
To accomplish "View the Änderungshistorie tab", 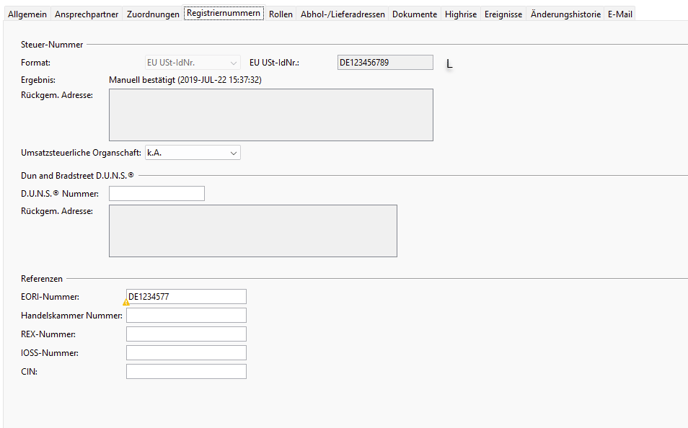I will [x=565, y=14].
